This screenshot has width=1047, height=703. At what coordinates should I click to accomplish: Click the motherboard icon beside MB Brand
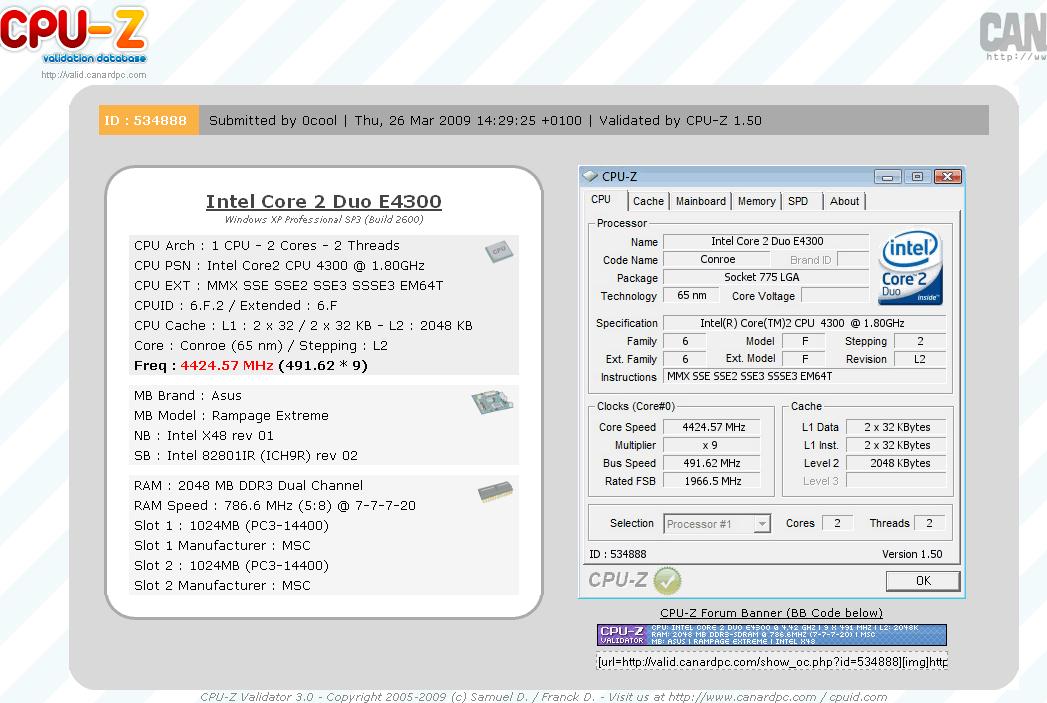click(x=491, y=402)
